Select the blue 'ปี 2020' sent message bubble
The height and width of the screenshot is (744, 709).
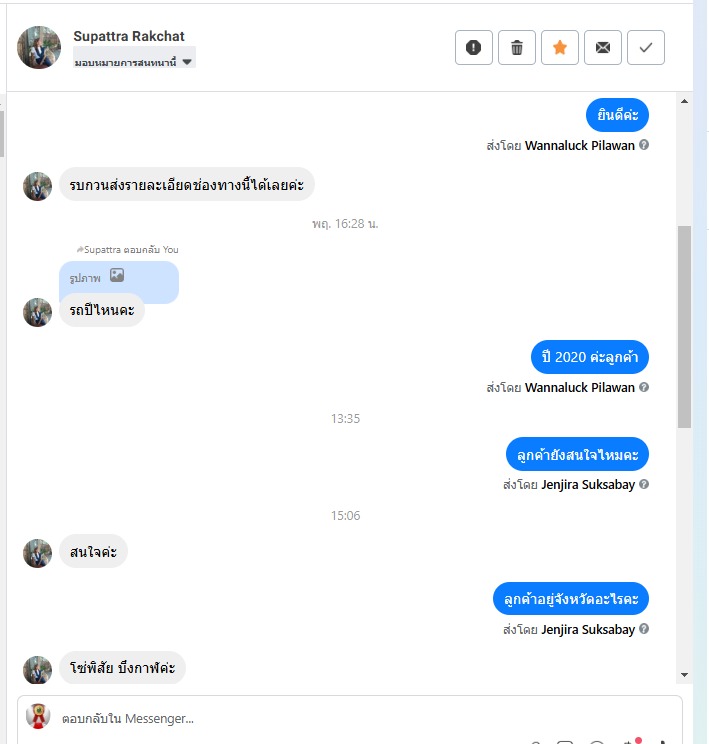pos(589,357)
